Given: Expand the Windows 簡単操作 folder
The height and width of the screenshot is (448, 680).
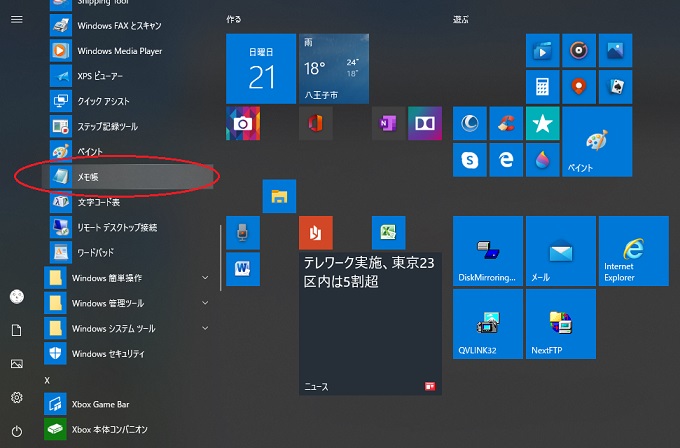Looking at the screenshot, I should click(x=128, y=278).
